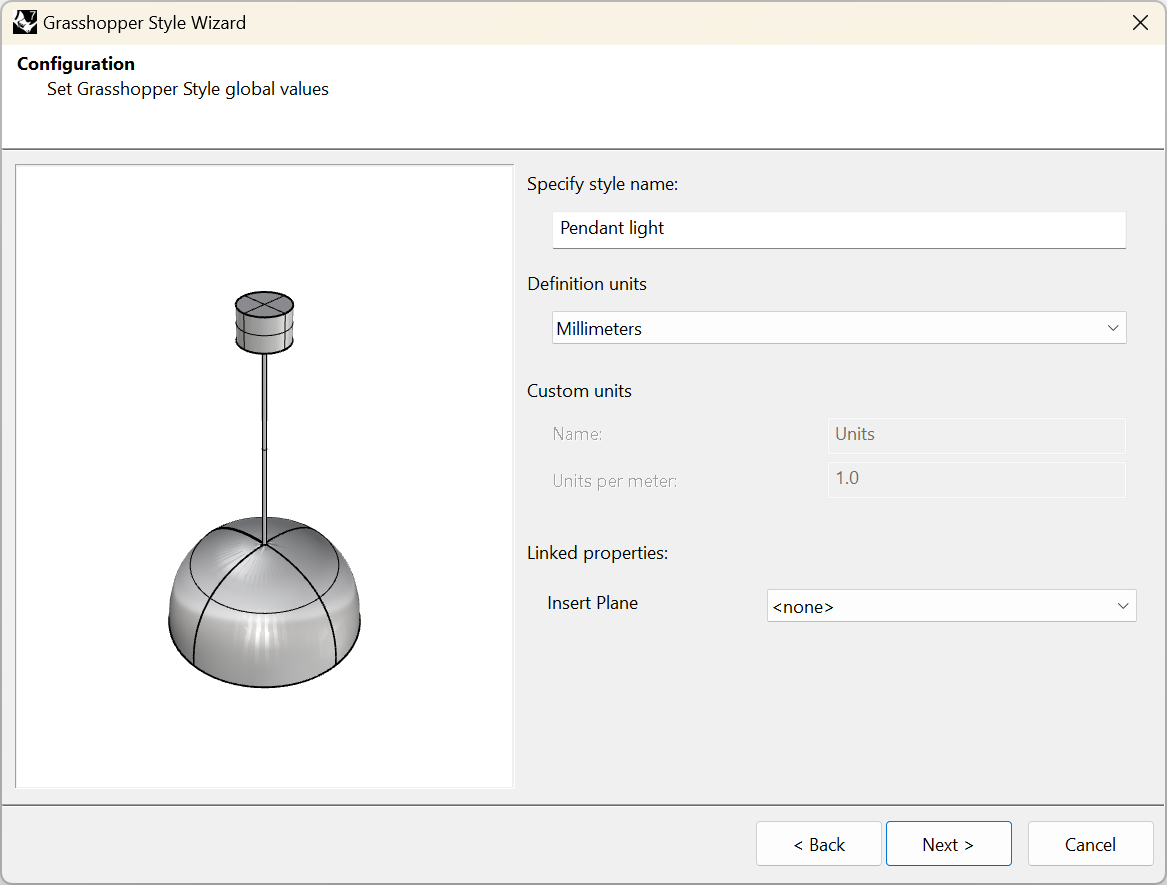Viewport: 1167px width, 885px height.
Task: Click the 'Units per meter:' label
Action: pos(615,481)
